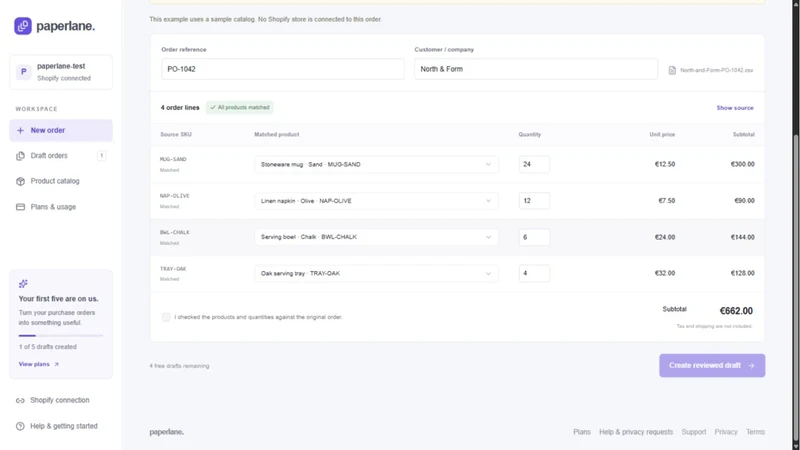Go to Draft orders in sidebar
Screen dimensions: 800x450
point(61,156)
